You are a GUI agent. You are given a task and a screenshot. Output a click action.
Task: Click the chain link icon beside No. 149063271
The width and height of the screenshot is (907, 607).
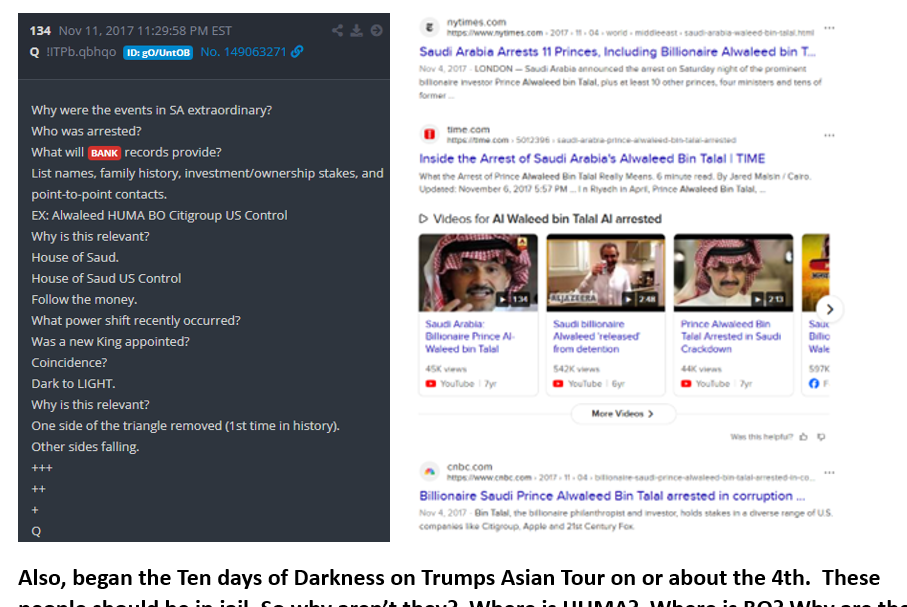click(x=297, y=51)
